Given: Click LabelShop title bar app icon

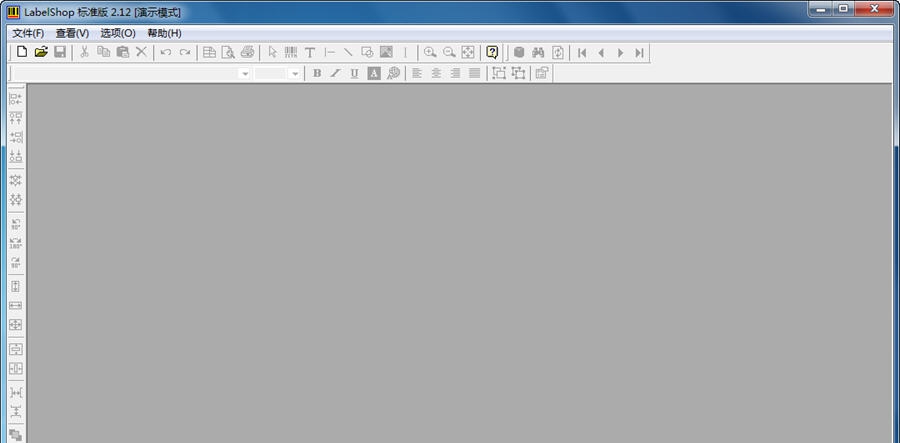Looking at the screenshot, I should point(13,11).
